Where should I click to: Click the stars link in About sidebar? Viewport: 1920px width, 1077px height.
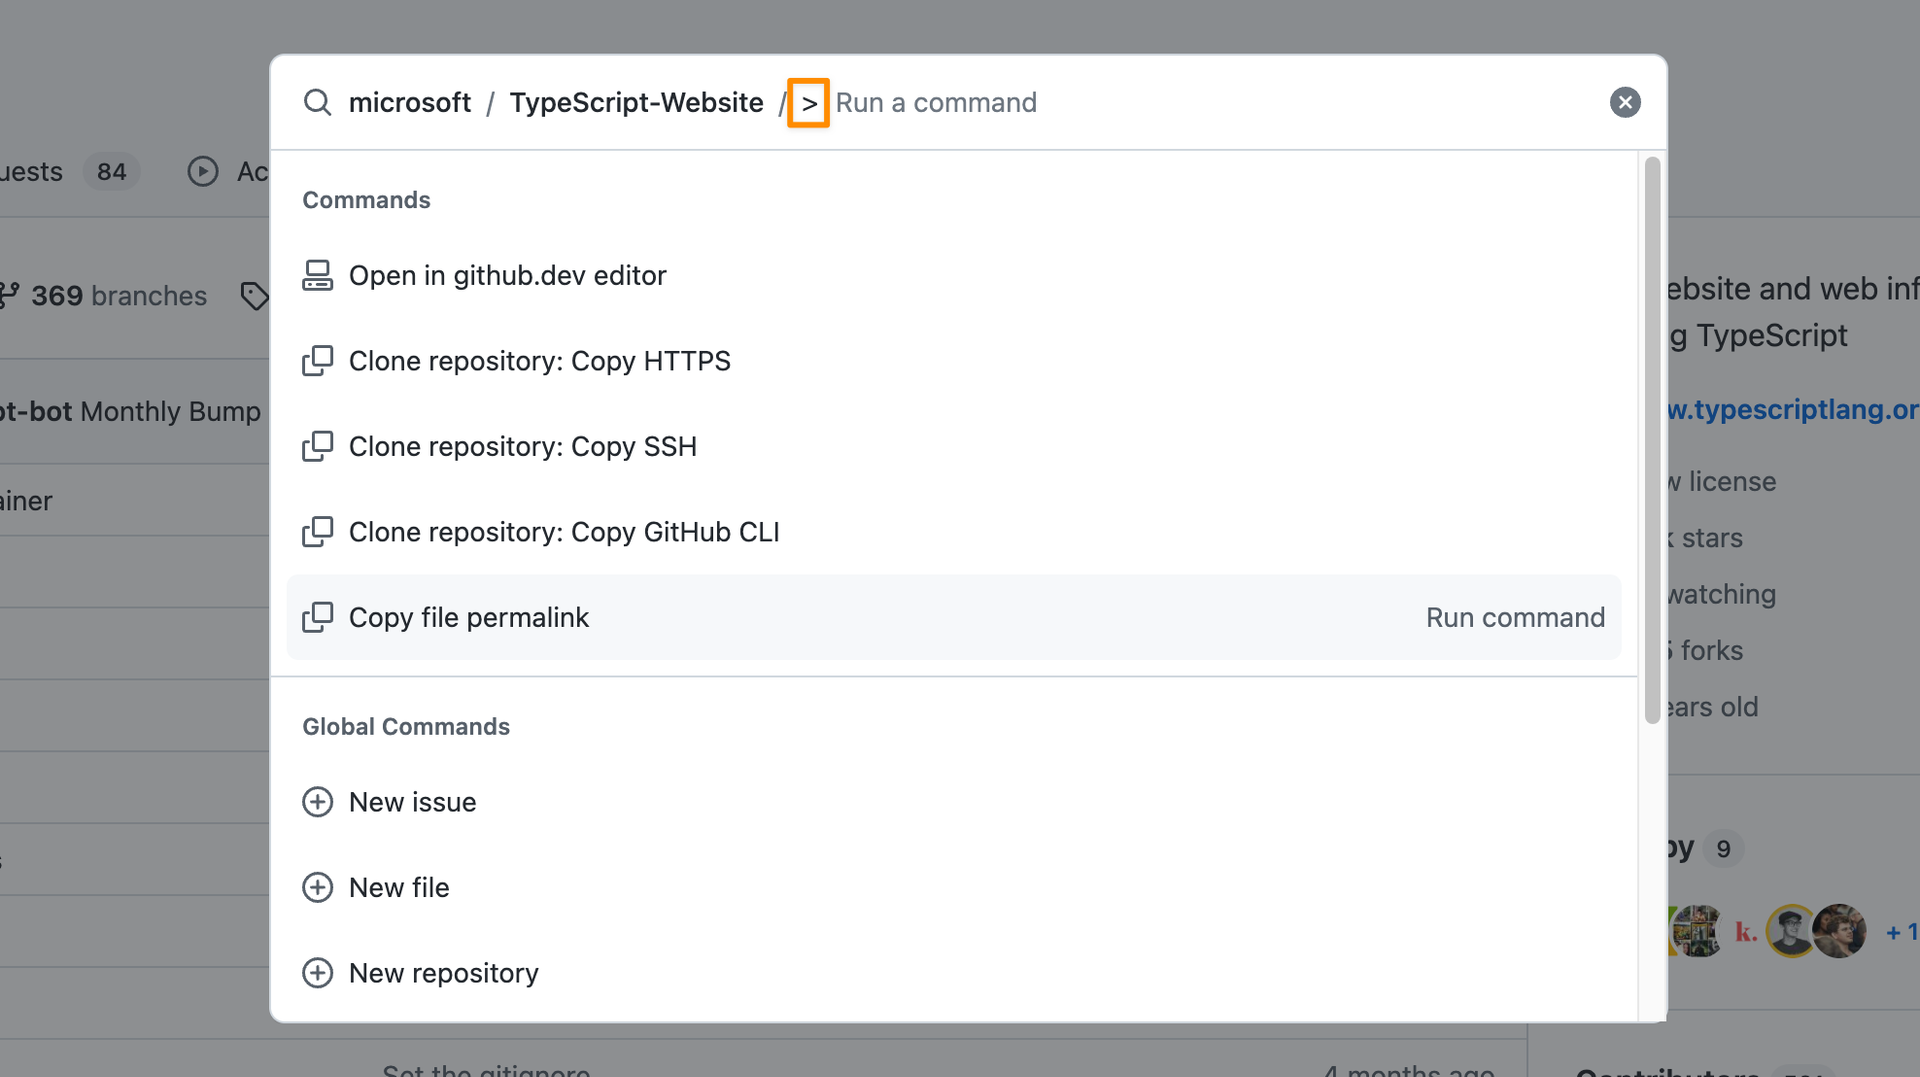(x=1707, y=538)
